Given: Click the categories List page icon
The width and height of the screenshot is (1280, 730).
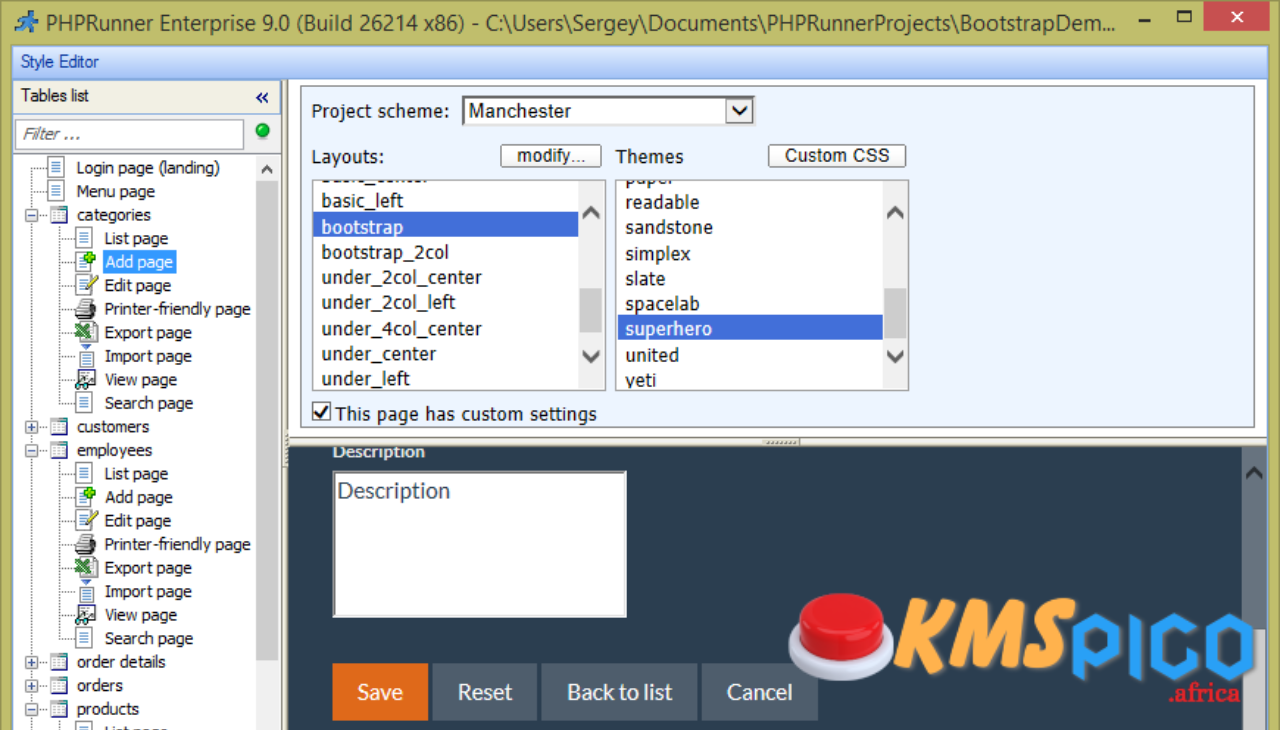Looking at the screenshot, I should tap(85, 238).
